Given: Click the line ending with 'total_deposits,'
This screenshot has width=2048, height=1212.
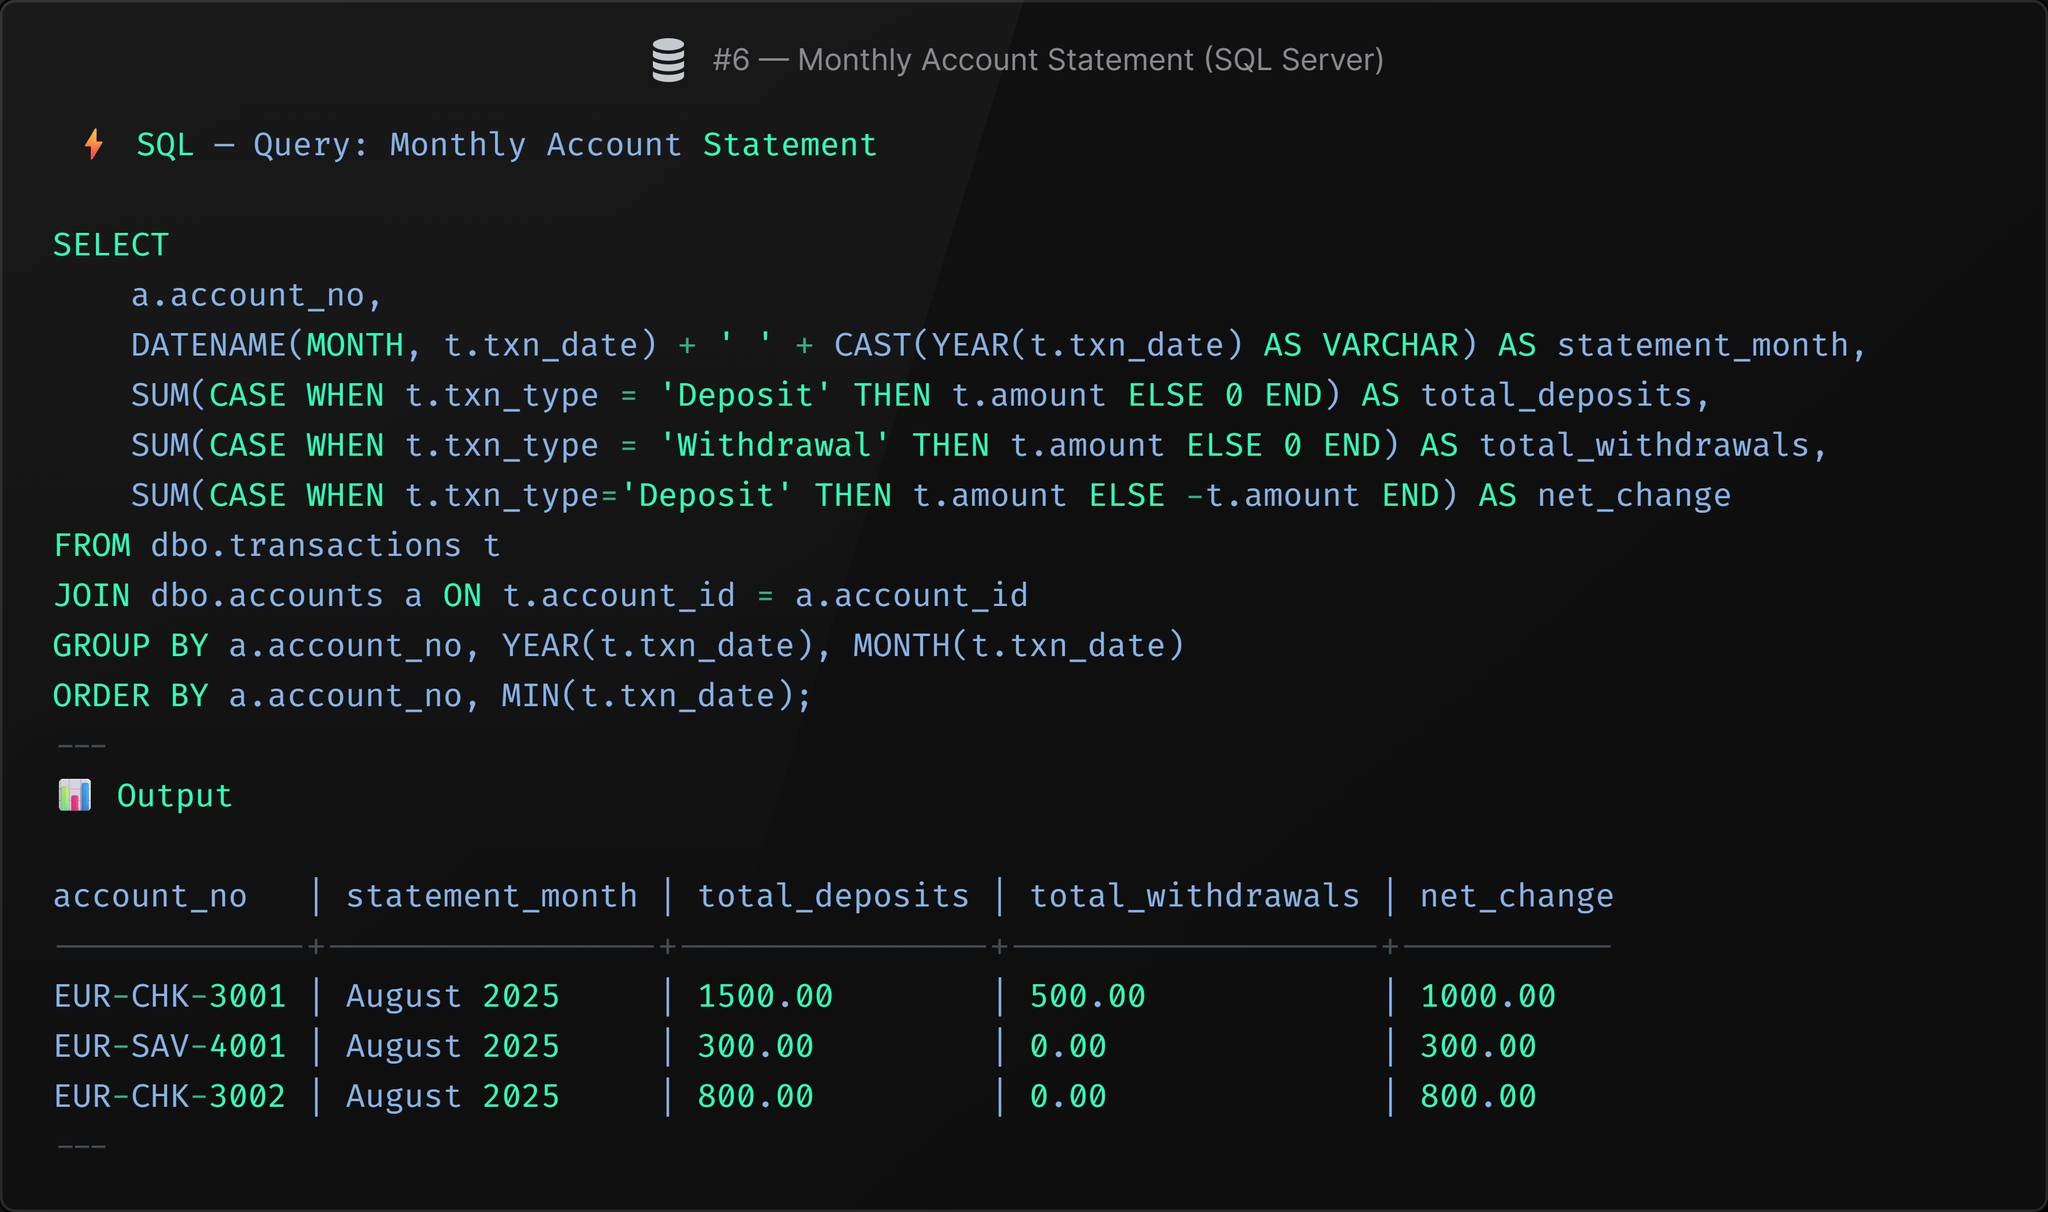Looking at the screenshot, I should point(921,395).
